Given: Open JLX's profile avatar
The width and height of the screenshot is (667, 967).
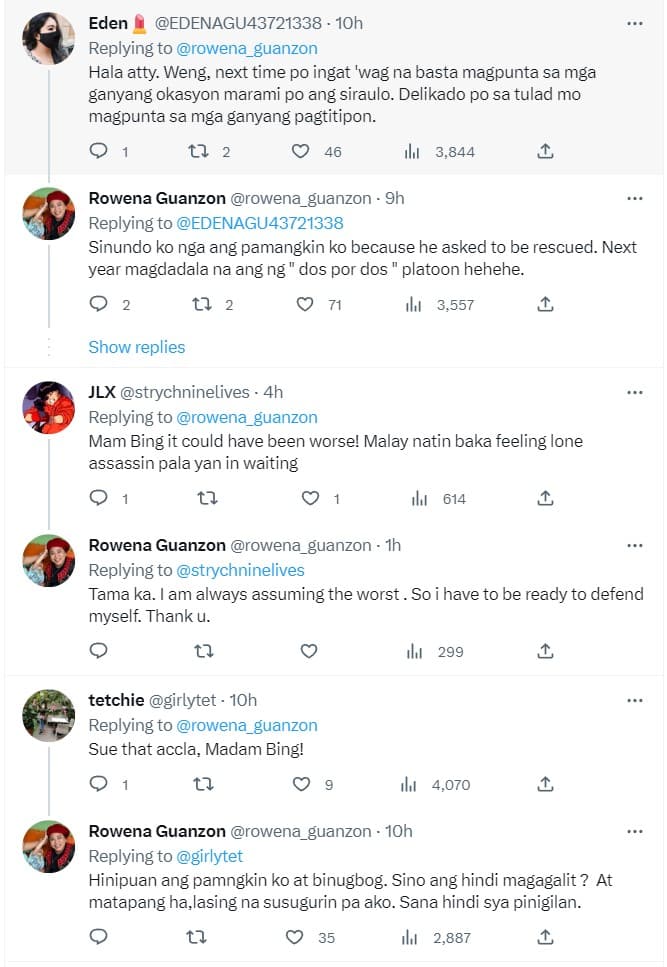Looking at the screenshot, I should click(x=49, y=406).
